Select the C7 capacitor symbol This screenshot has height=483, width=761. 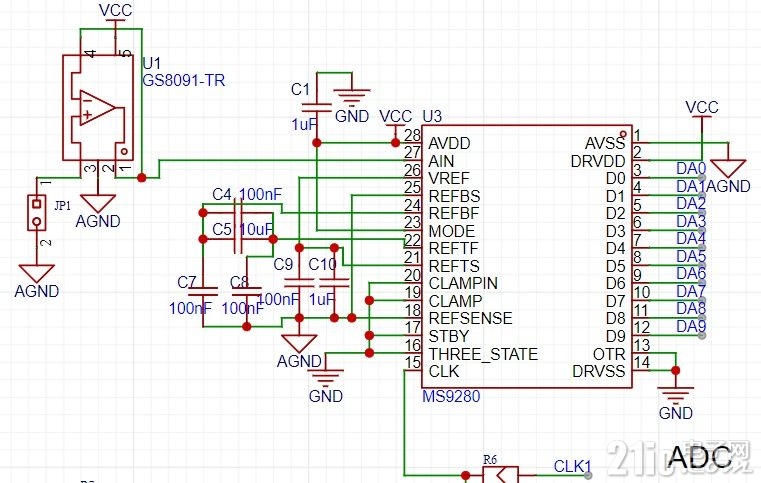202,291
